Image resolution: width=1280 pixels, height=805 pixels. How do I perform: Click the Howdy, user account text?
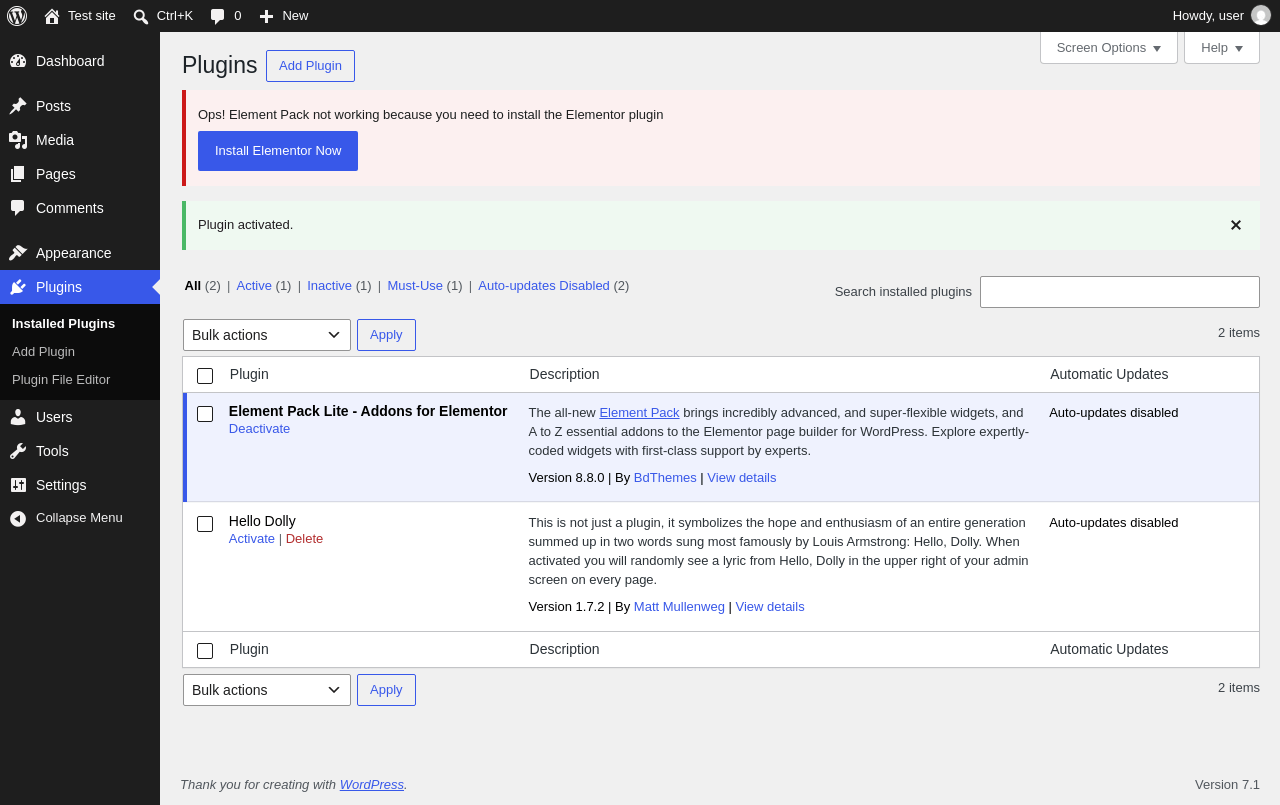(x=1208, y=16)
